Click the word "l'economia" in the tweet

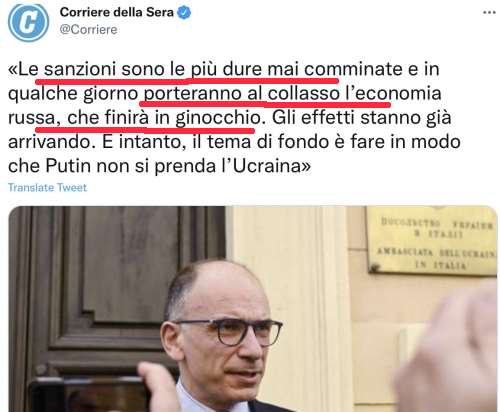[393, 93]
